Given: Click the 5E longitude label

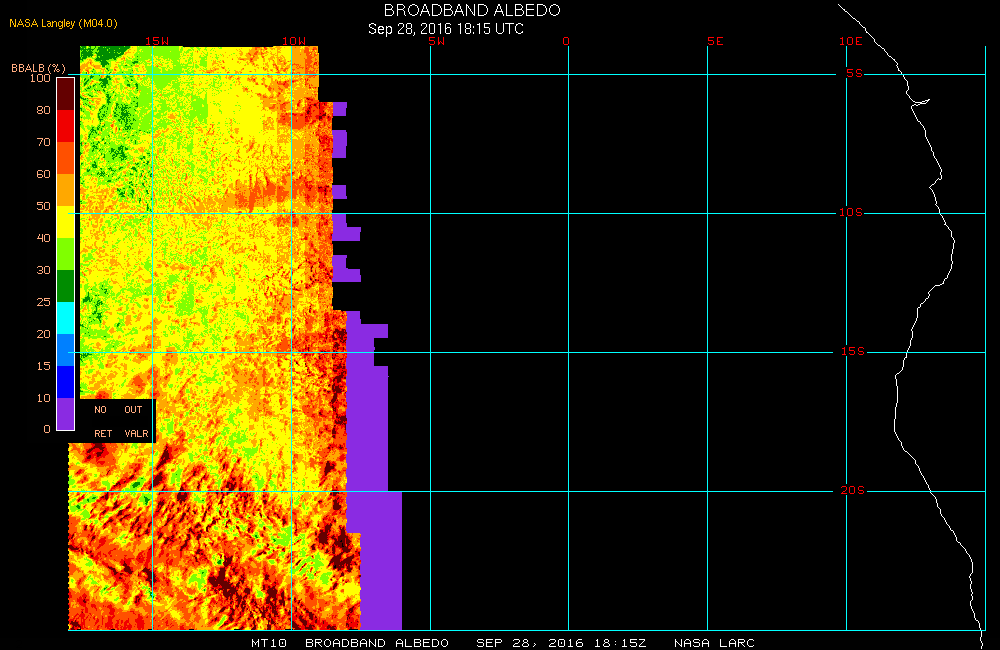Looking at the screenshot, I should click(x=716, y=41).
